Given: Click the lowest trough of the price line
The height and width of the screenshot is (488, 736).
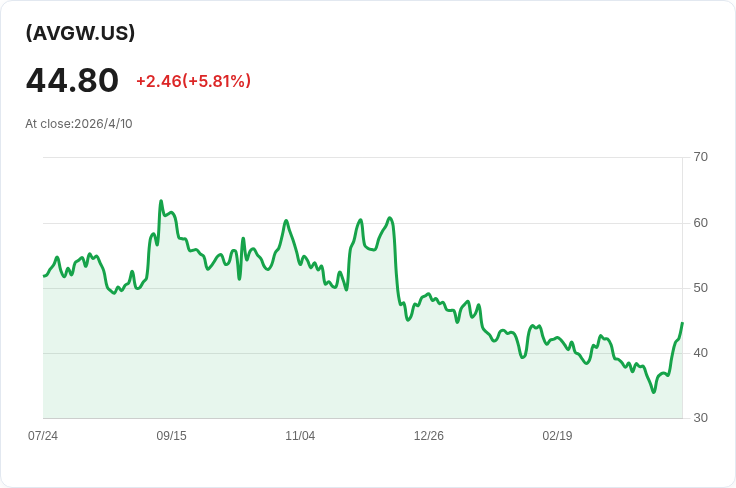Looking at the screenshot, I should pos(654,392).
